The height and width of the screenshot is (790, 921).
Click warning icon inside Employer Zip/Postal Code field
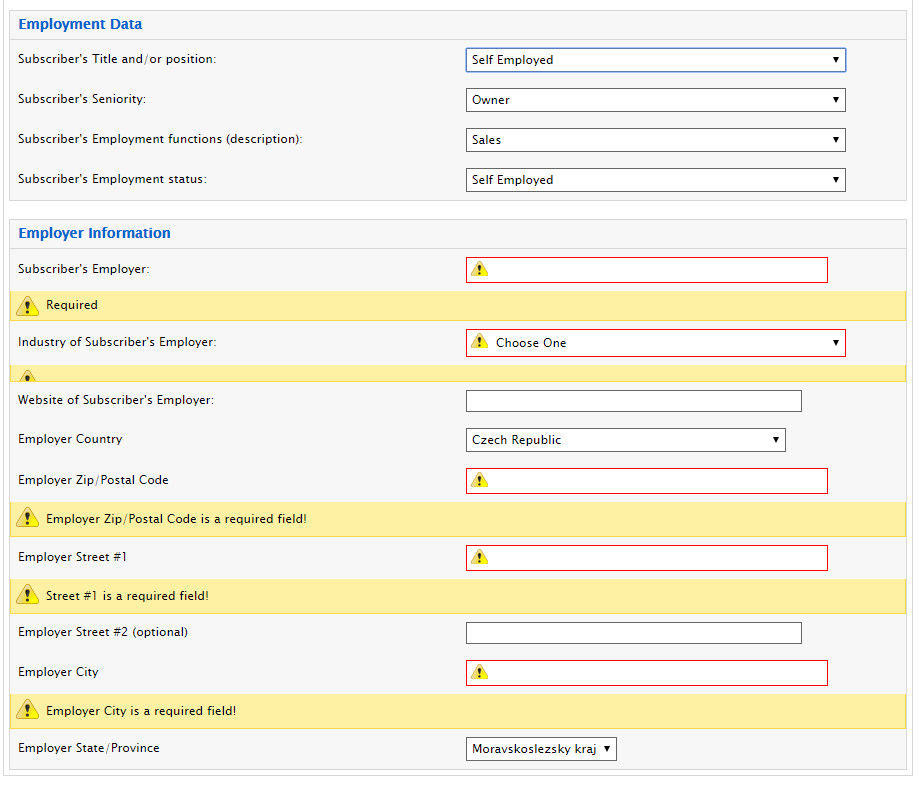click(480, 480)
